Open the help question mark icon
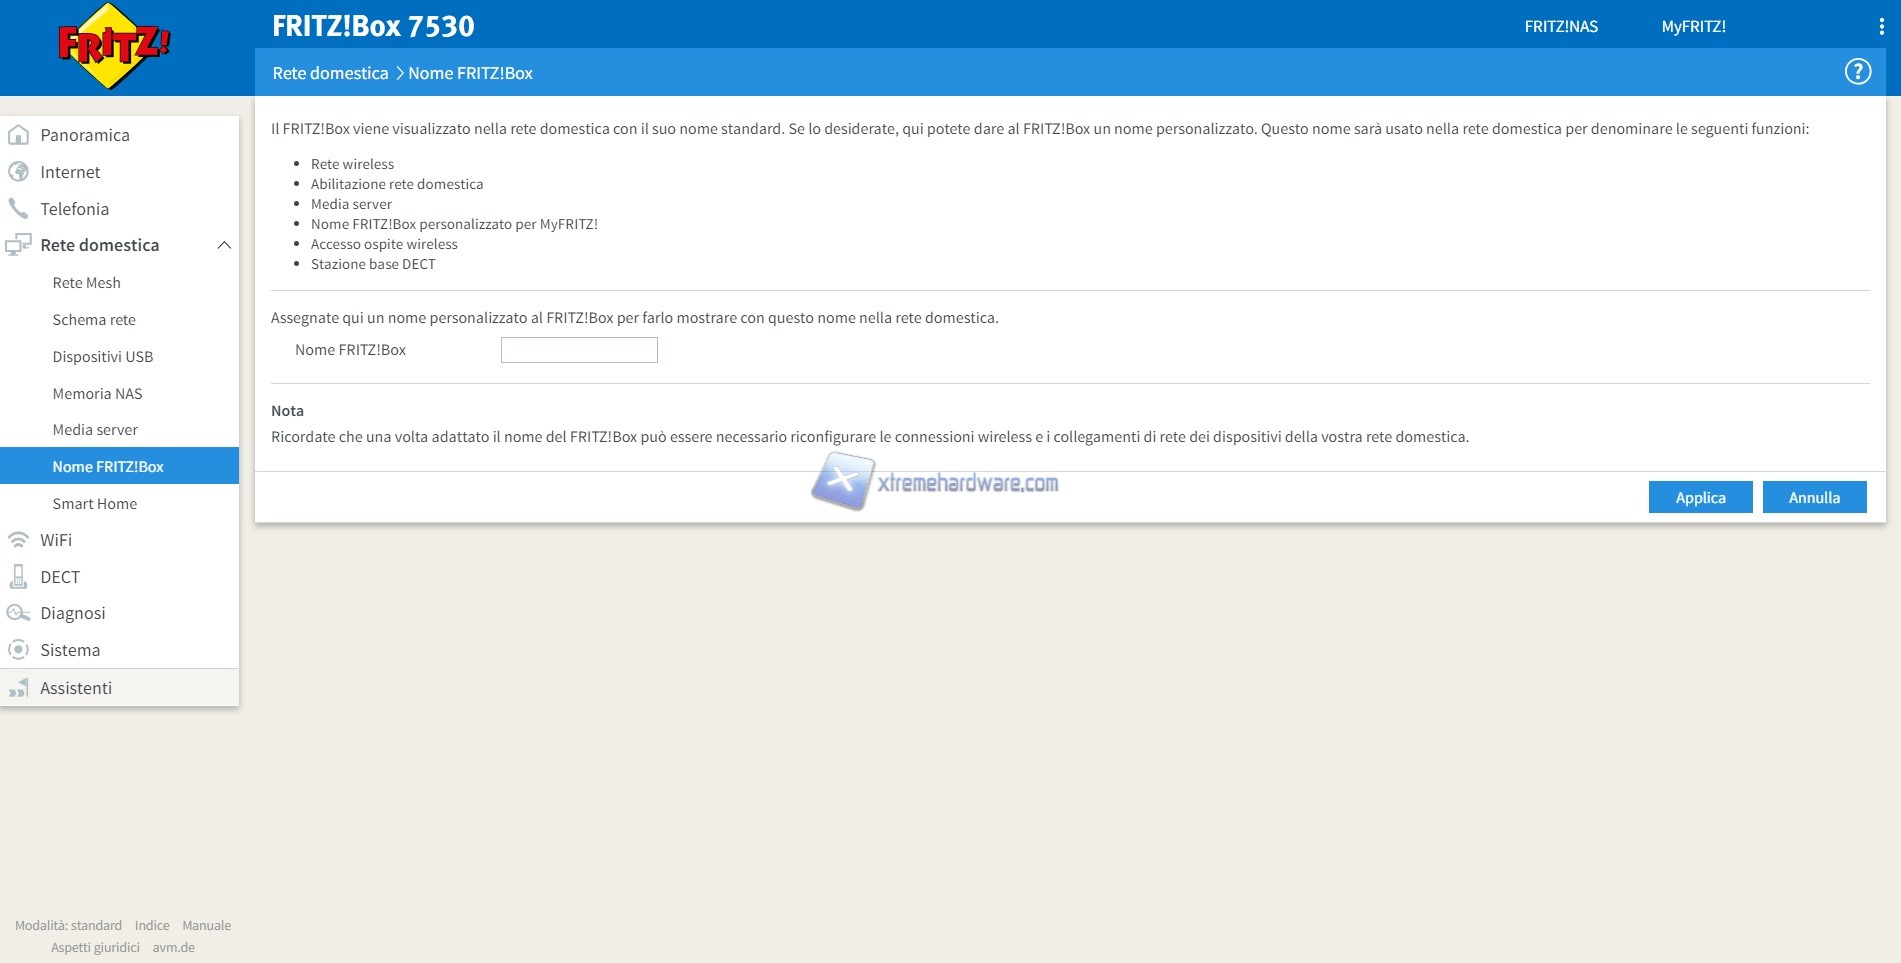This screenshot has width=1901, height=963. pos(1857,72)
